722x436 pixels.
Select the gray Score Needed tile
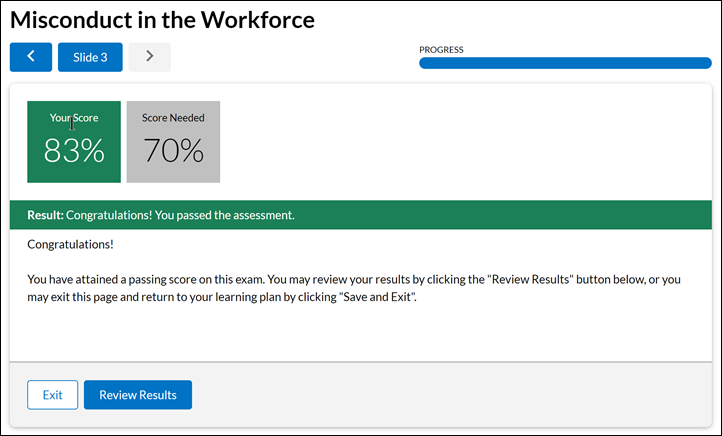[x=173, y=142]
